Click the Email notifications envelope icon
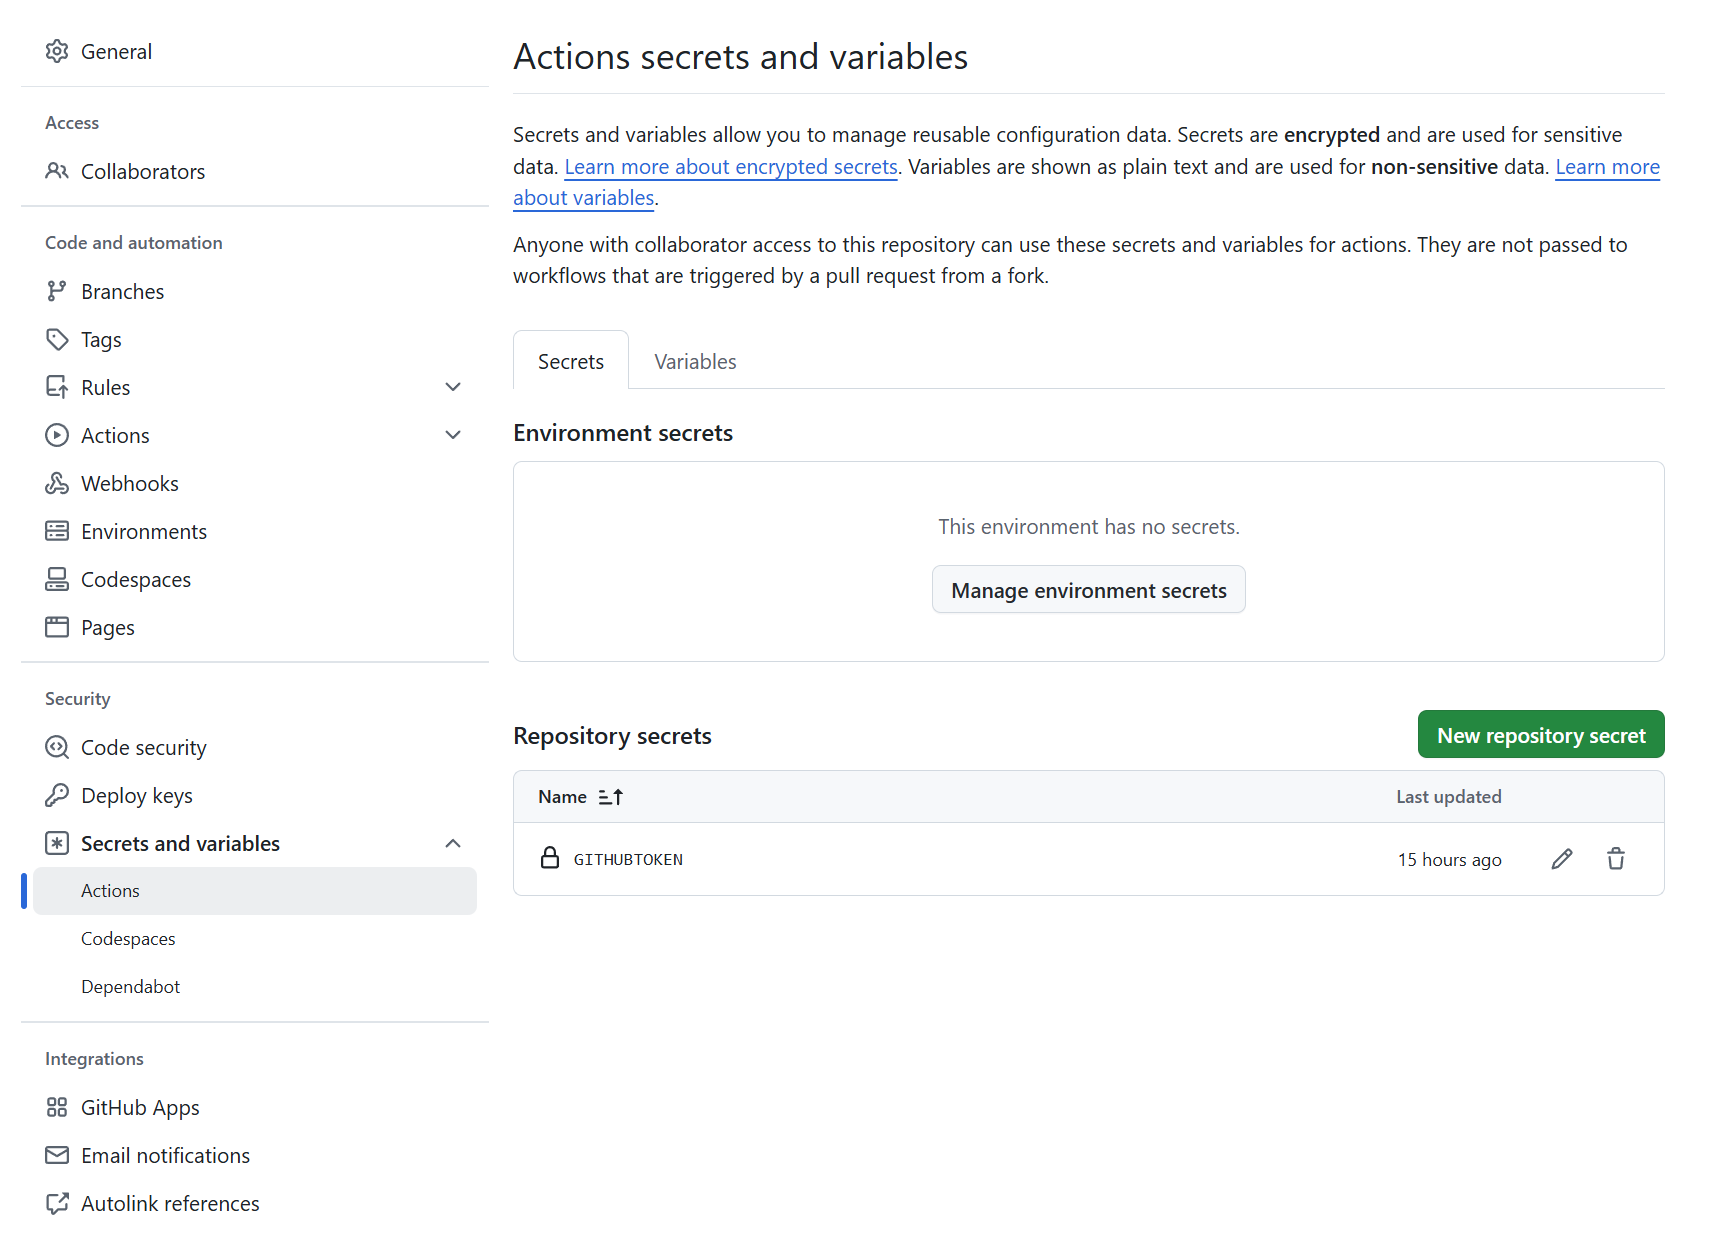 pyautogui.click(x=58, y=1155)
